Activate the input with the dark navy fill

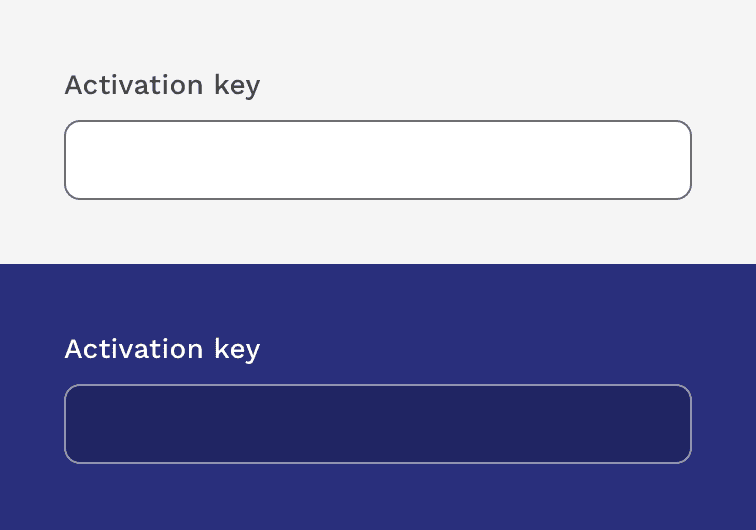coord(378,424)
